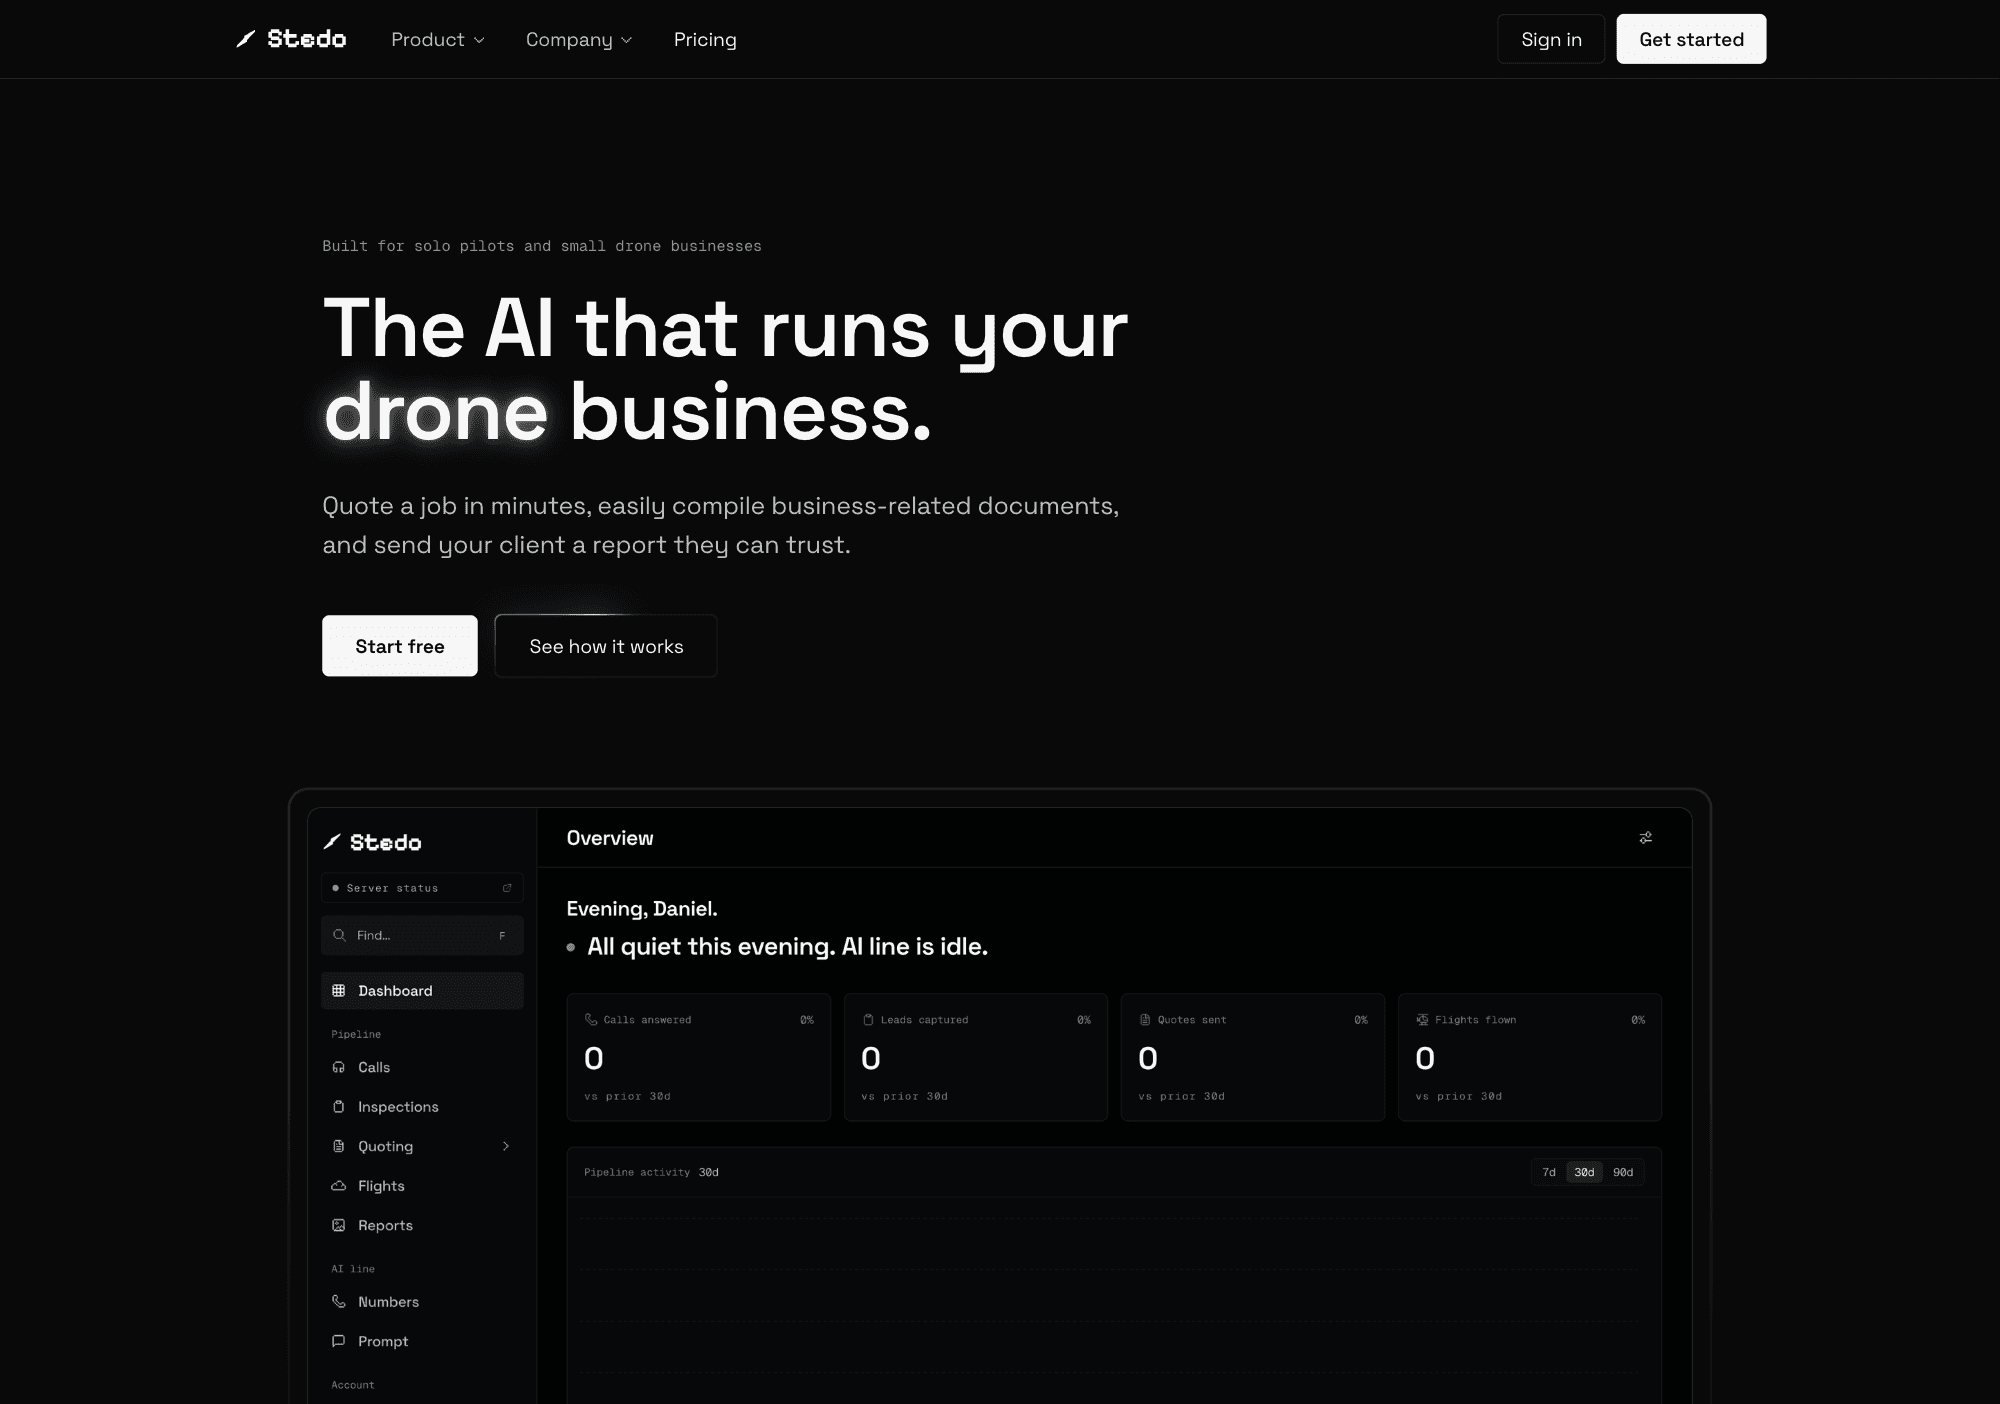The height and width of the screenshot is (1404, 2000).
Task: Open the Overview settings sliders icon
Action: tap(1646, 838)
